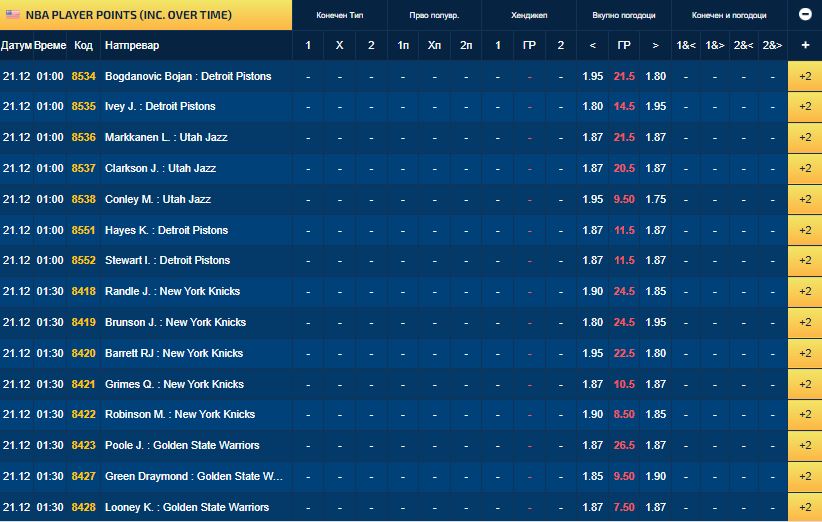
Task: Pick over odds 1.85 for Robinson M.
Action: (656, 415)
